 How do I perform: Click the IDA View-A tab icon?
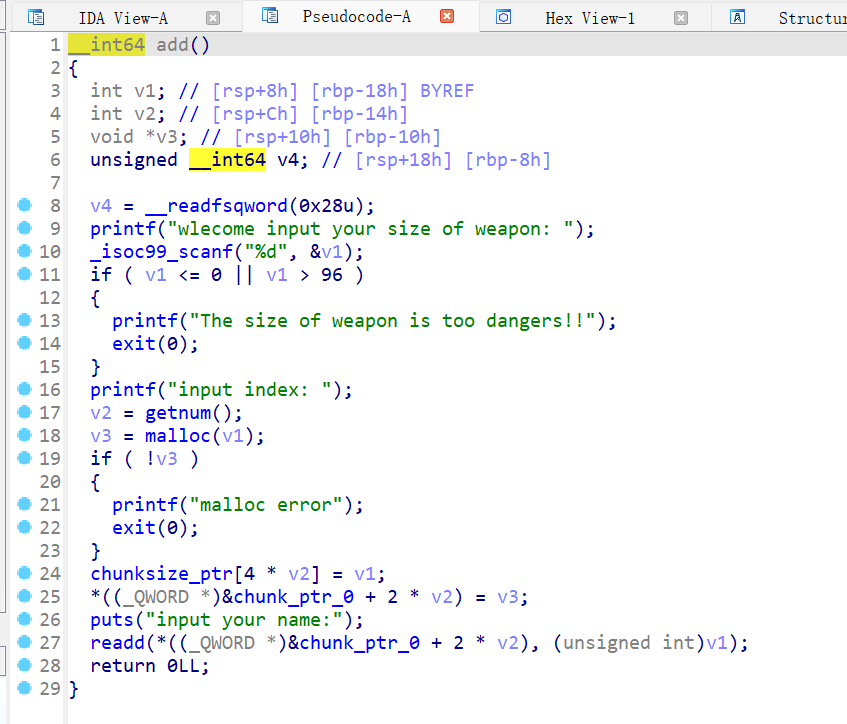tap(36, 17)
